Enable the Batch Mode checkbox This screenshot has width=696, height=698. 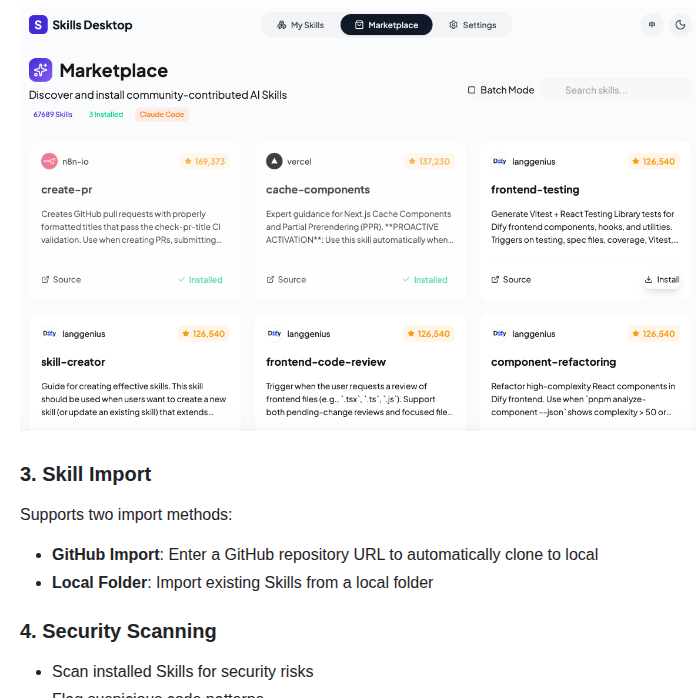472,90
